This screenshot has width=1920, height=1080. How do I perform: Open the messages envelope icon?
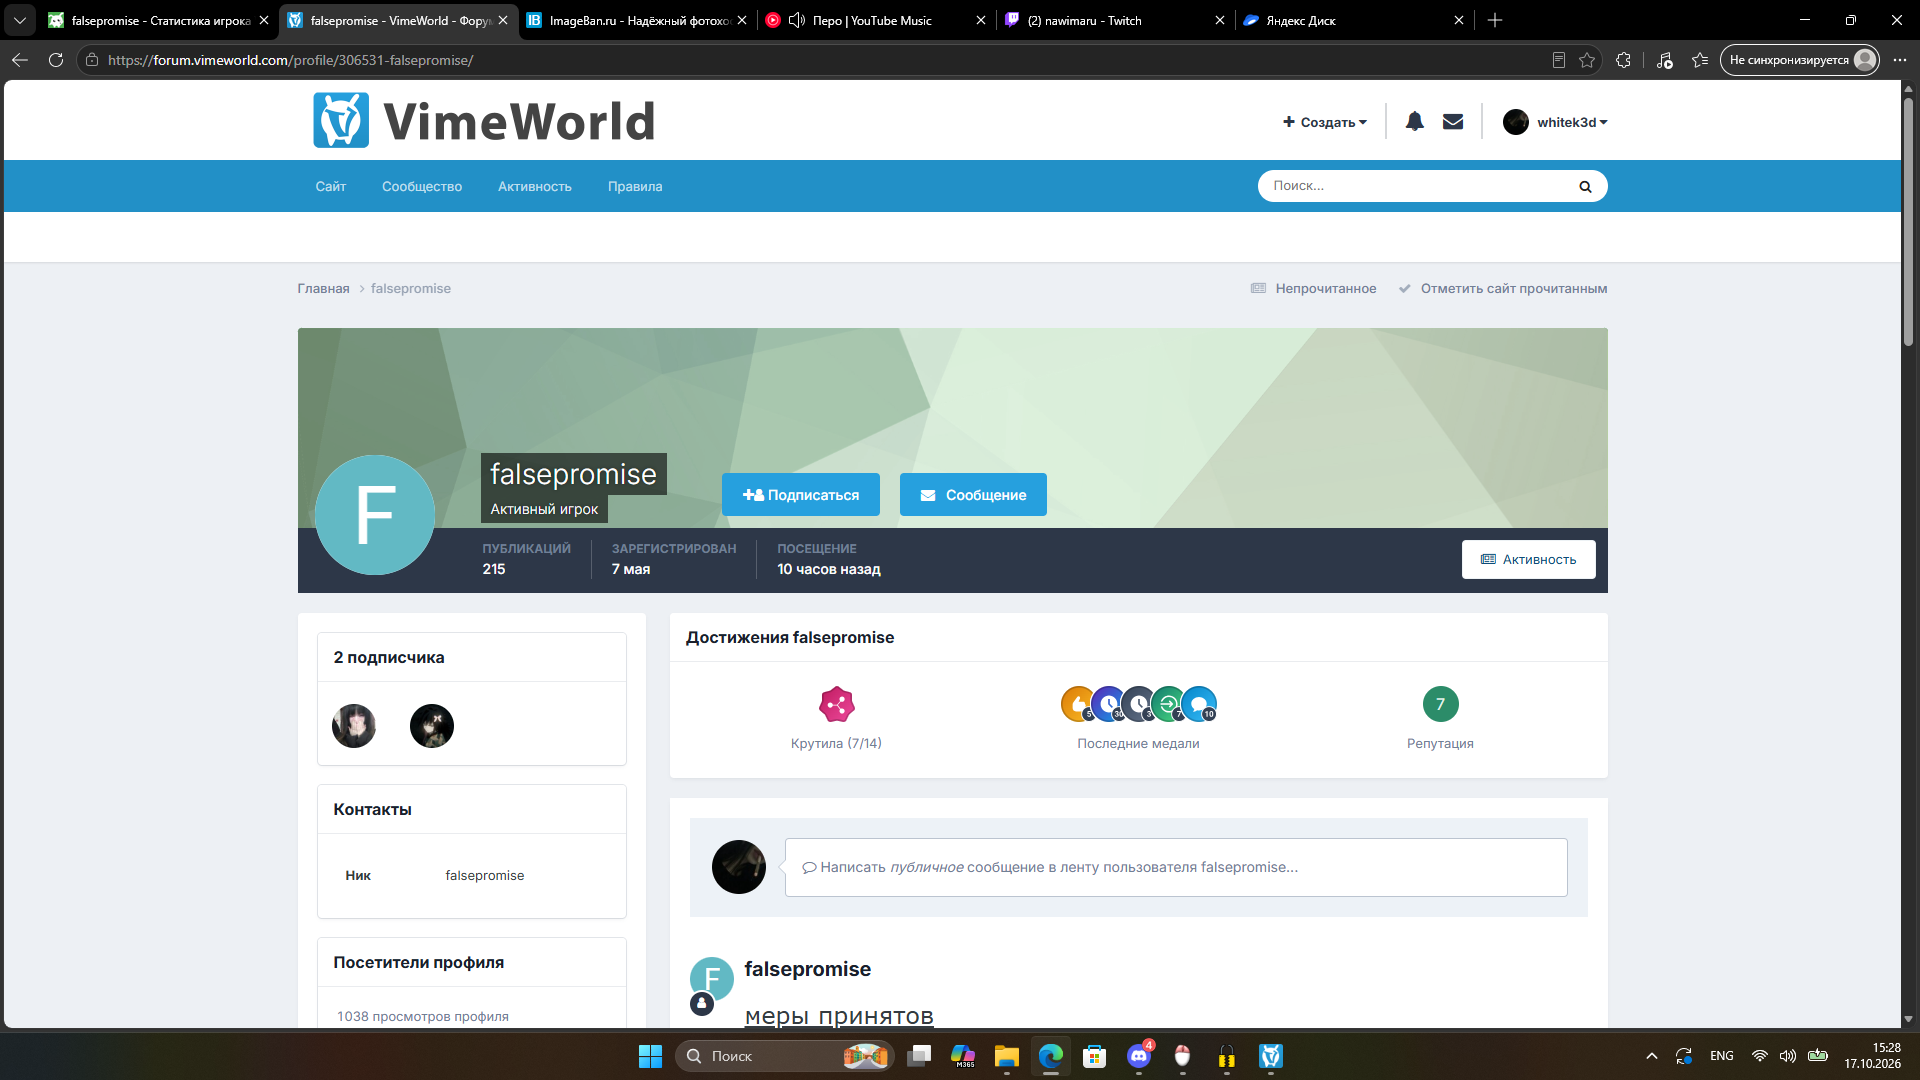[1453, 122]
